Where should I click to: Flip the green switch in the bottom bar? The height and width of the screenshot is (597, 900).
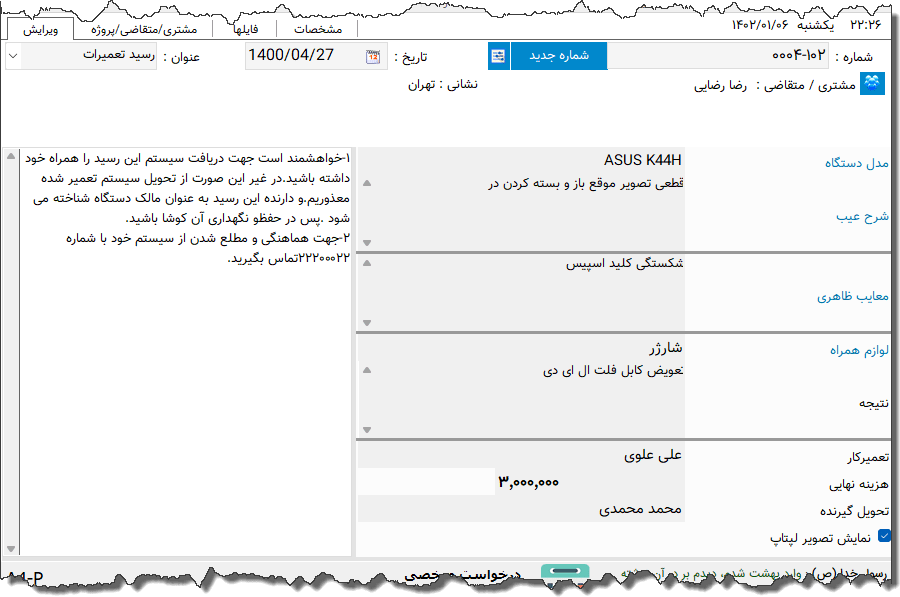(x=564, y=570)
